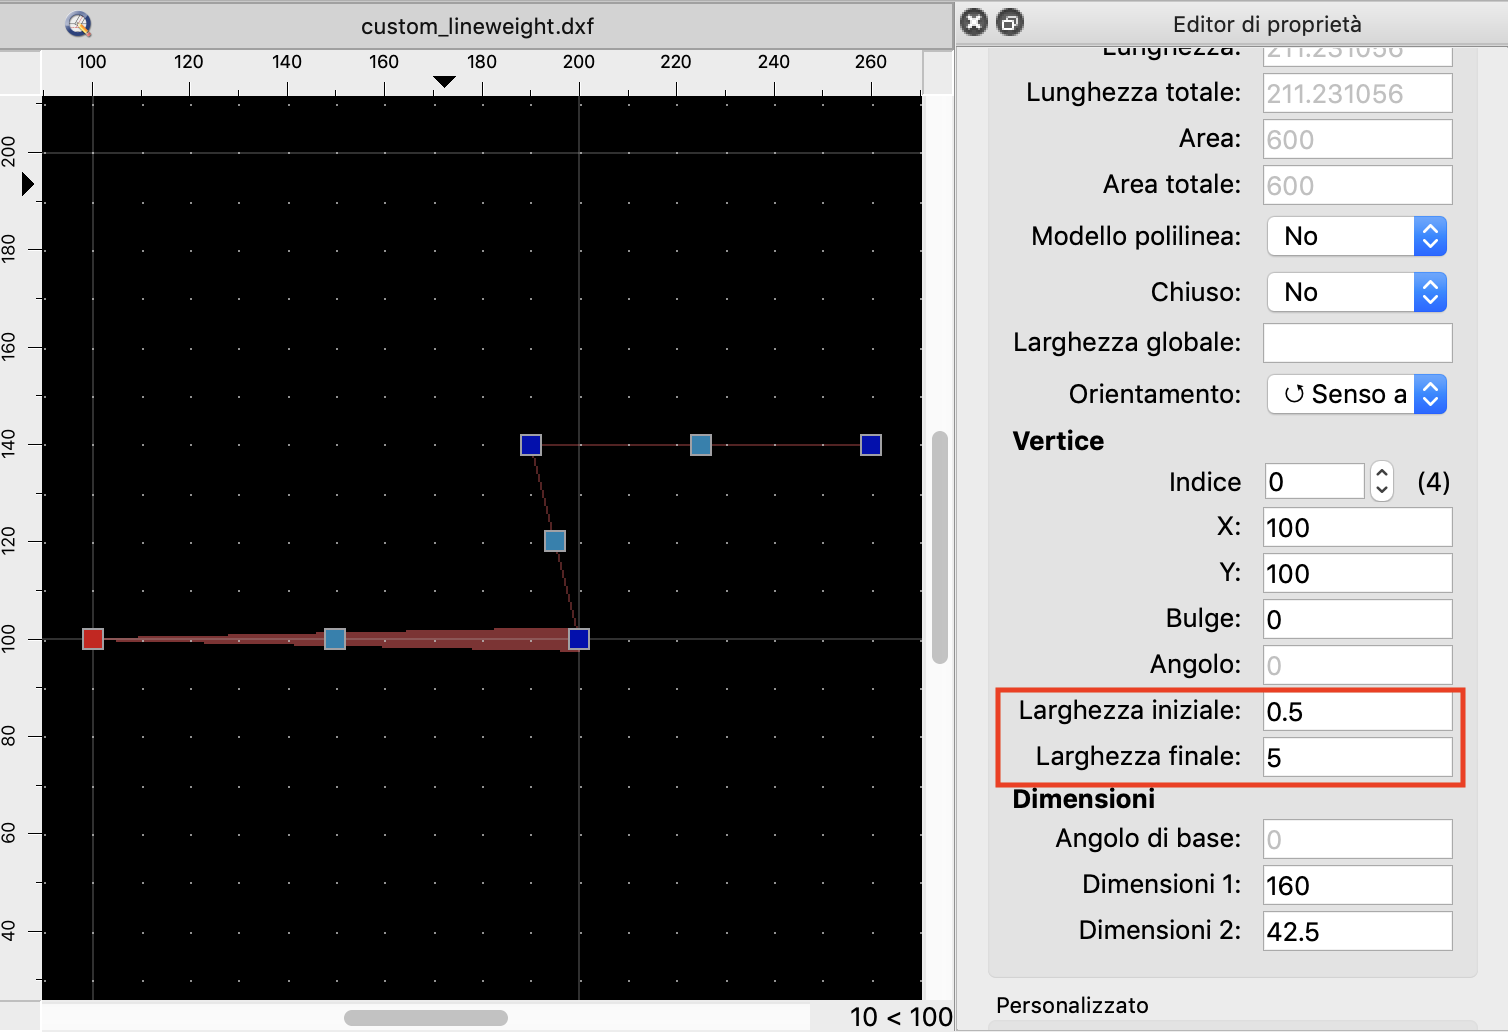Click the Larghezza iniziale field
The width and height of the screenshot is (1508, 1032).
tap(1357, 712)
